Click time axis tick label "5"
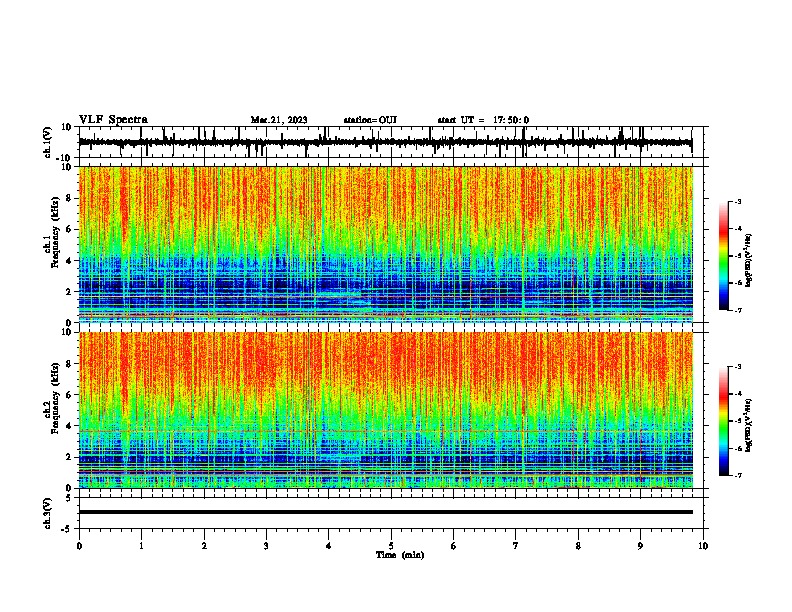 pyautogui.click(x=391, y=546)
